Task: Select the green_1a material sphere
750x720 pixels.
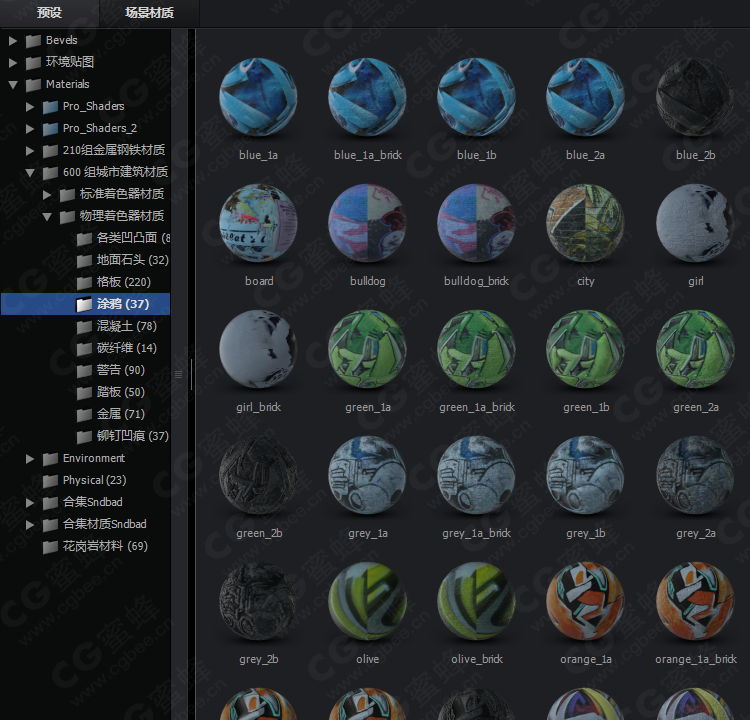Action: point(367,349)
